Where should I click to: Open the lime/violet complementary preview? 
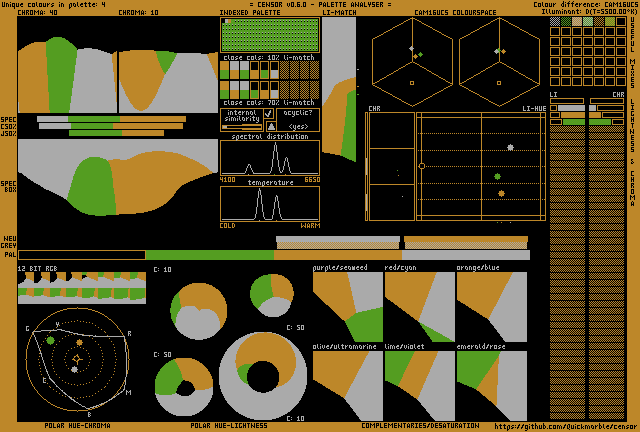click(x=419, y=385)
